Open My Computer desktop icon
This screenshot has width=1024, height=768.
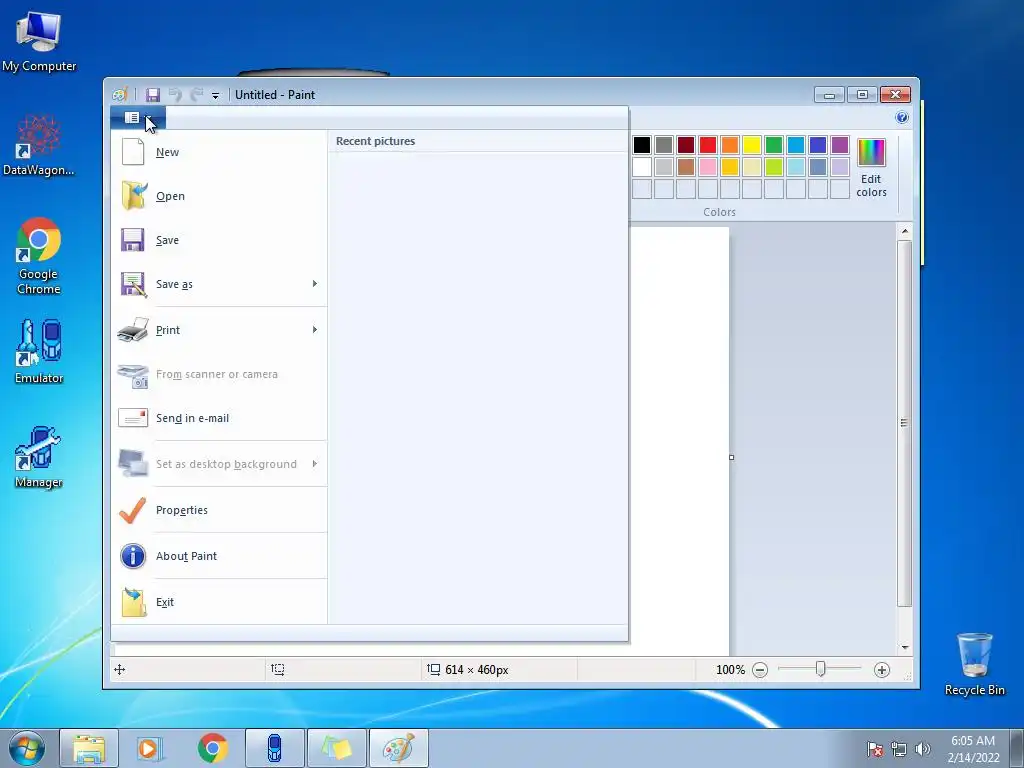(39, 41)
